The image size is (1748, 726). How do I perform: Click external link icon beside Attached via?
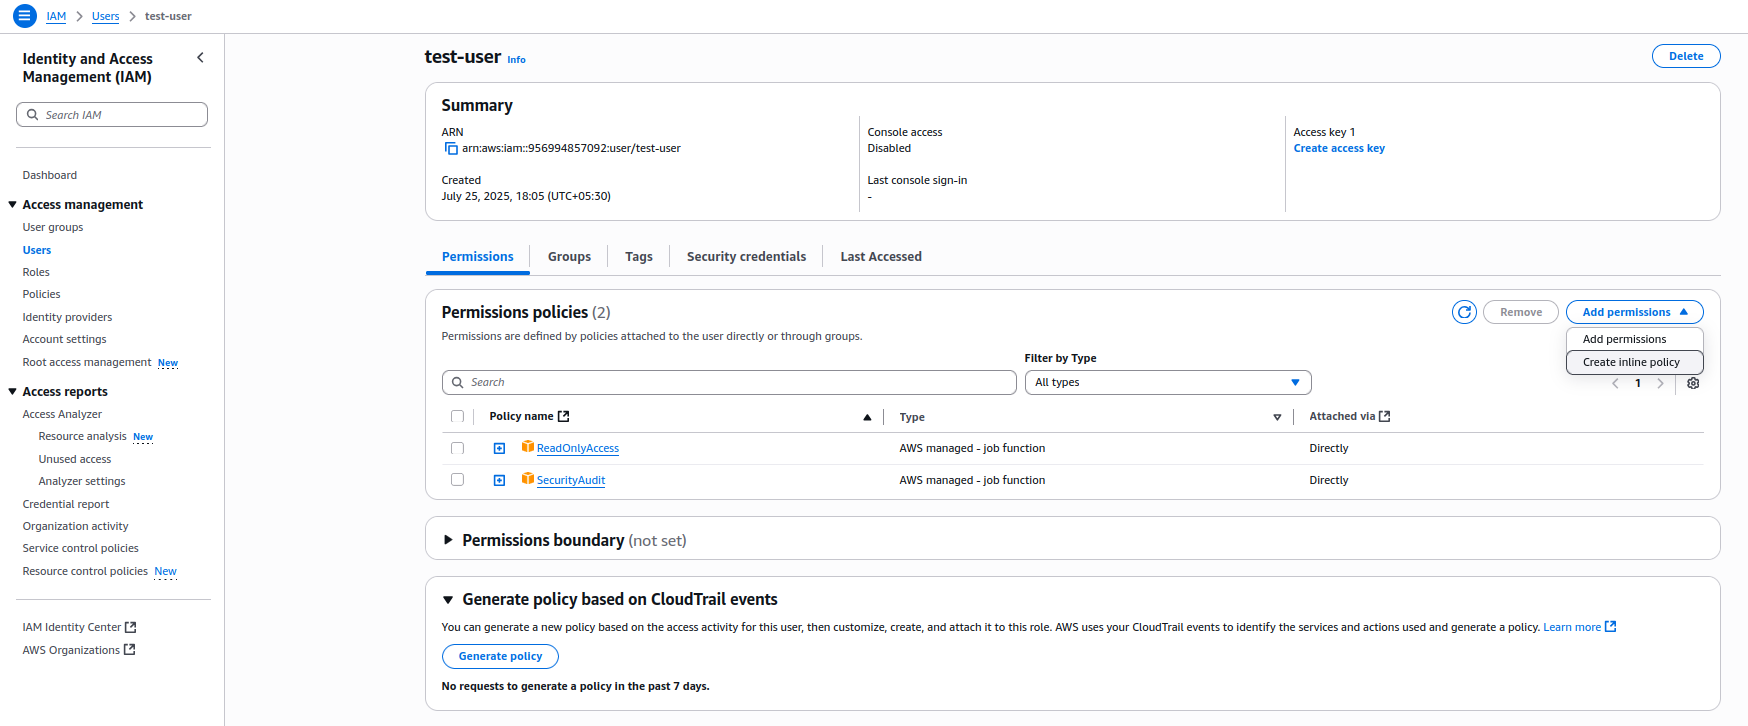(x=1385, y=416)
